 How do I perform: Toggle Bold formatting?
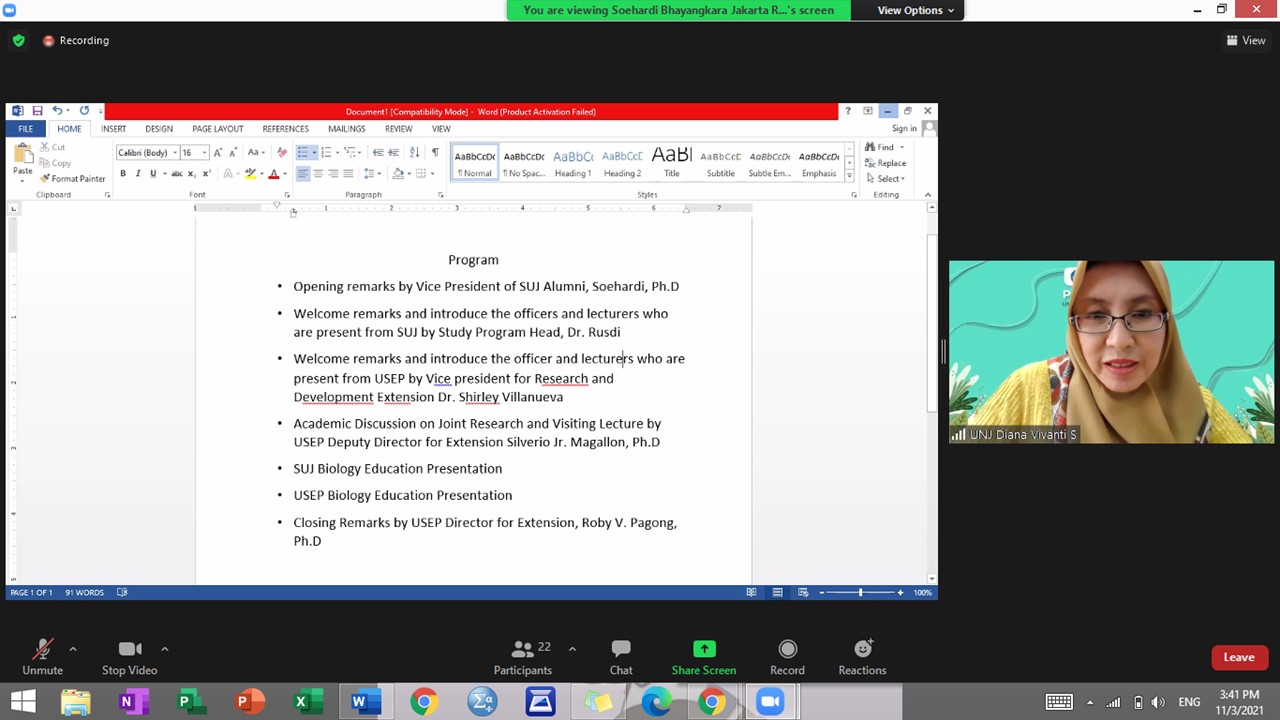tap(123, 173)
